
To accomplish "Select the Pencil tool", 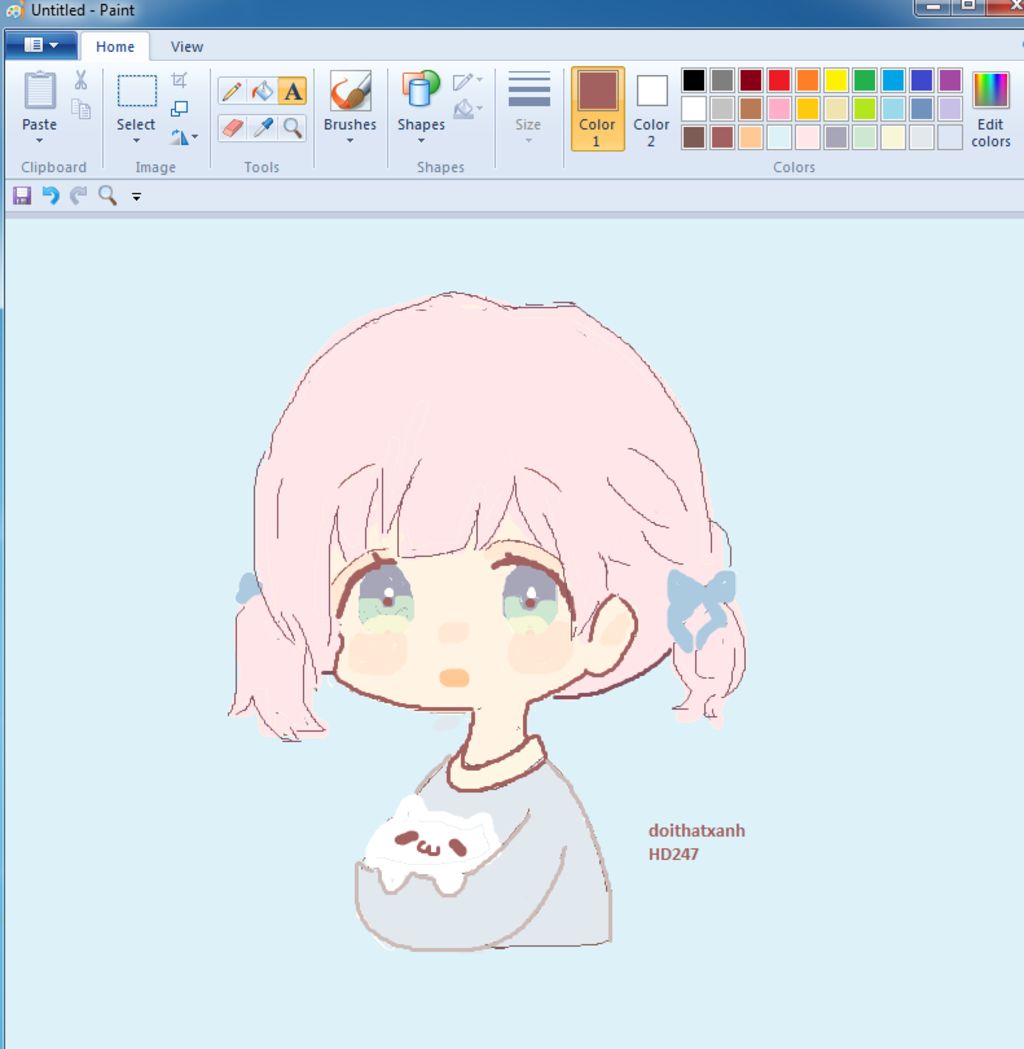I will point(232,91).
